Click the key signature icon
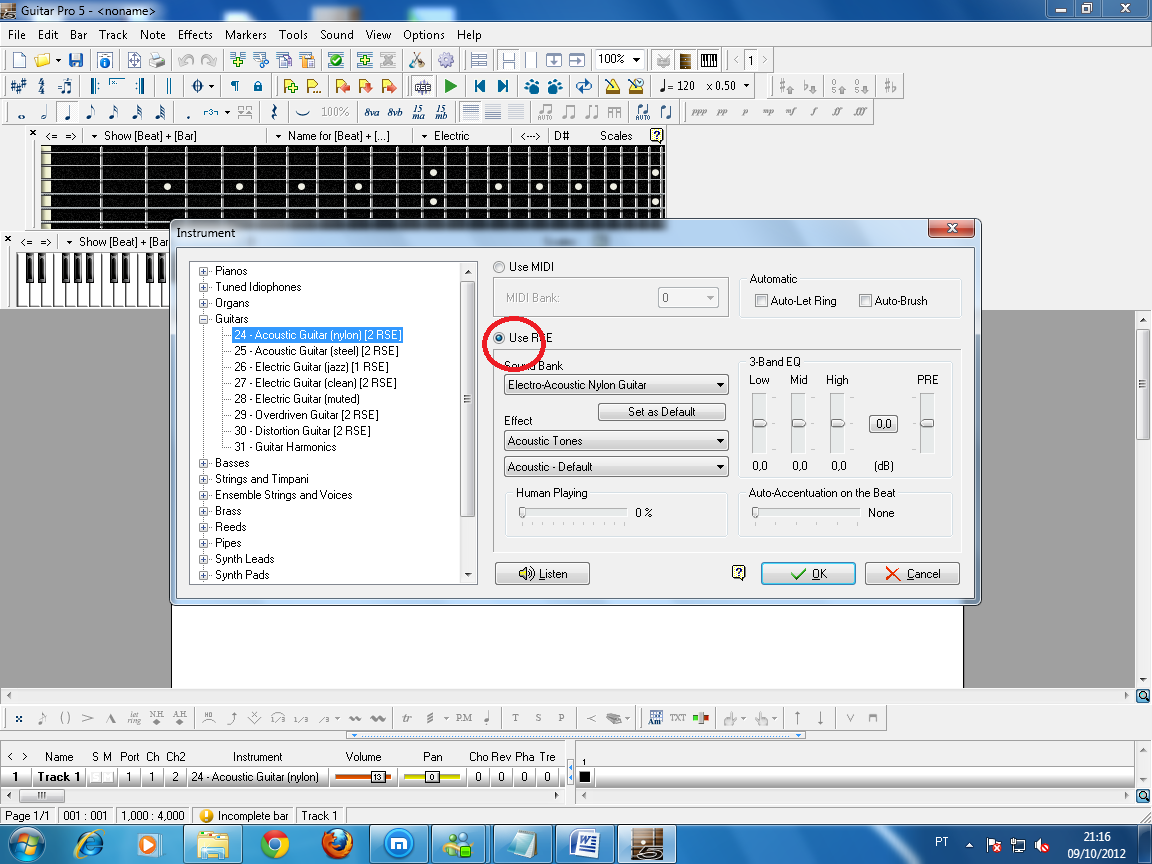Screen dimensions: 1152x864 pos(18,87)
